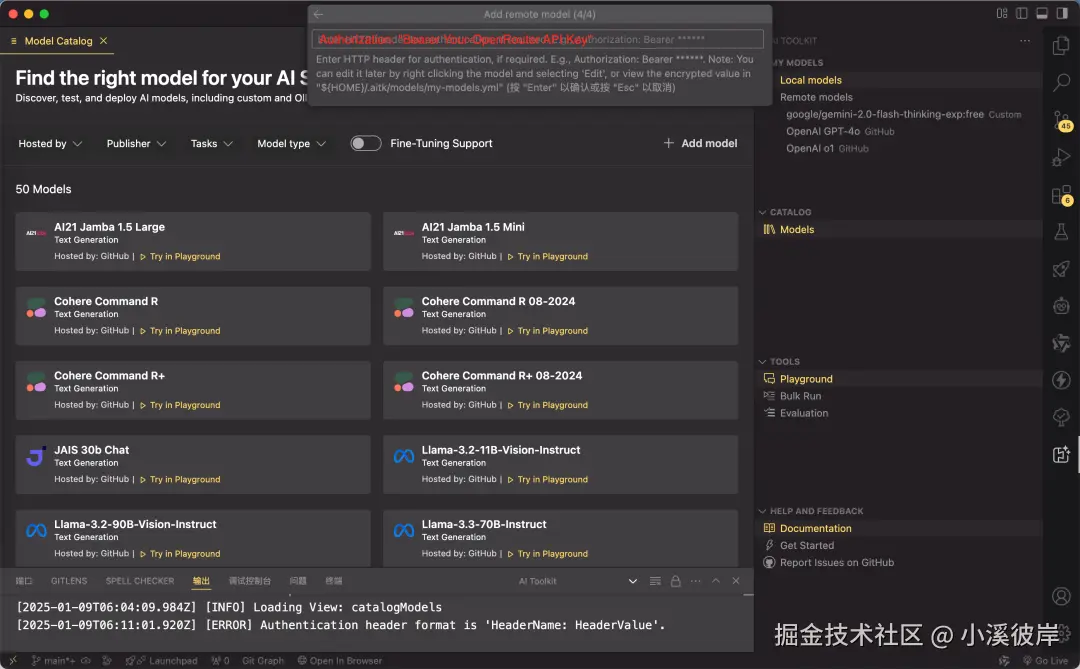
Task: Open output panel more actions ellipsis
Action: tap(696, 581)
